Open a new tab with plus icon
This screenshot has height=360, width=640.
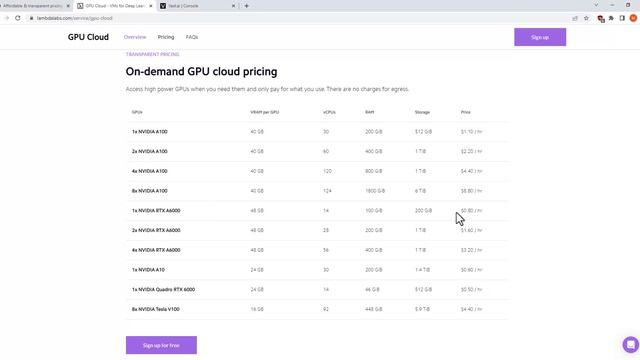tap(247, 6)
